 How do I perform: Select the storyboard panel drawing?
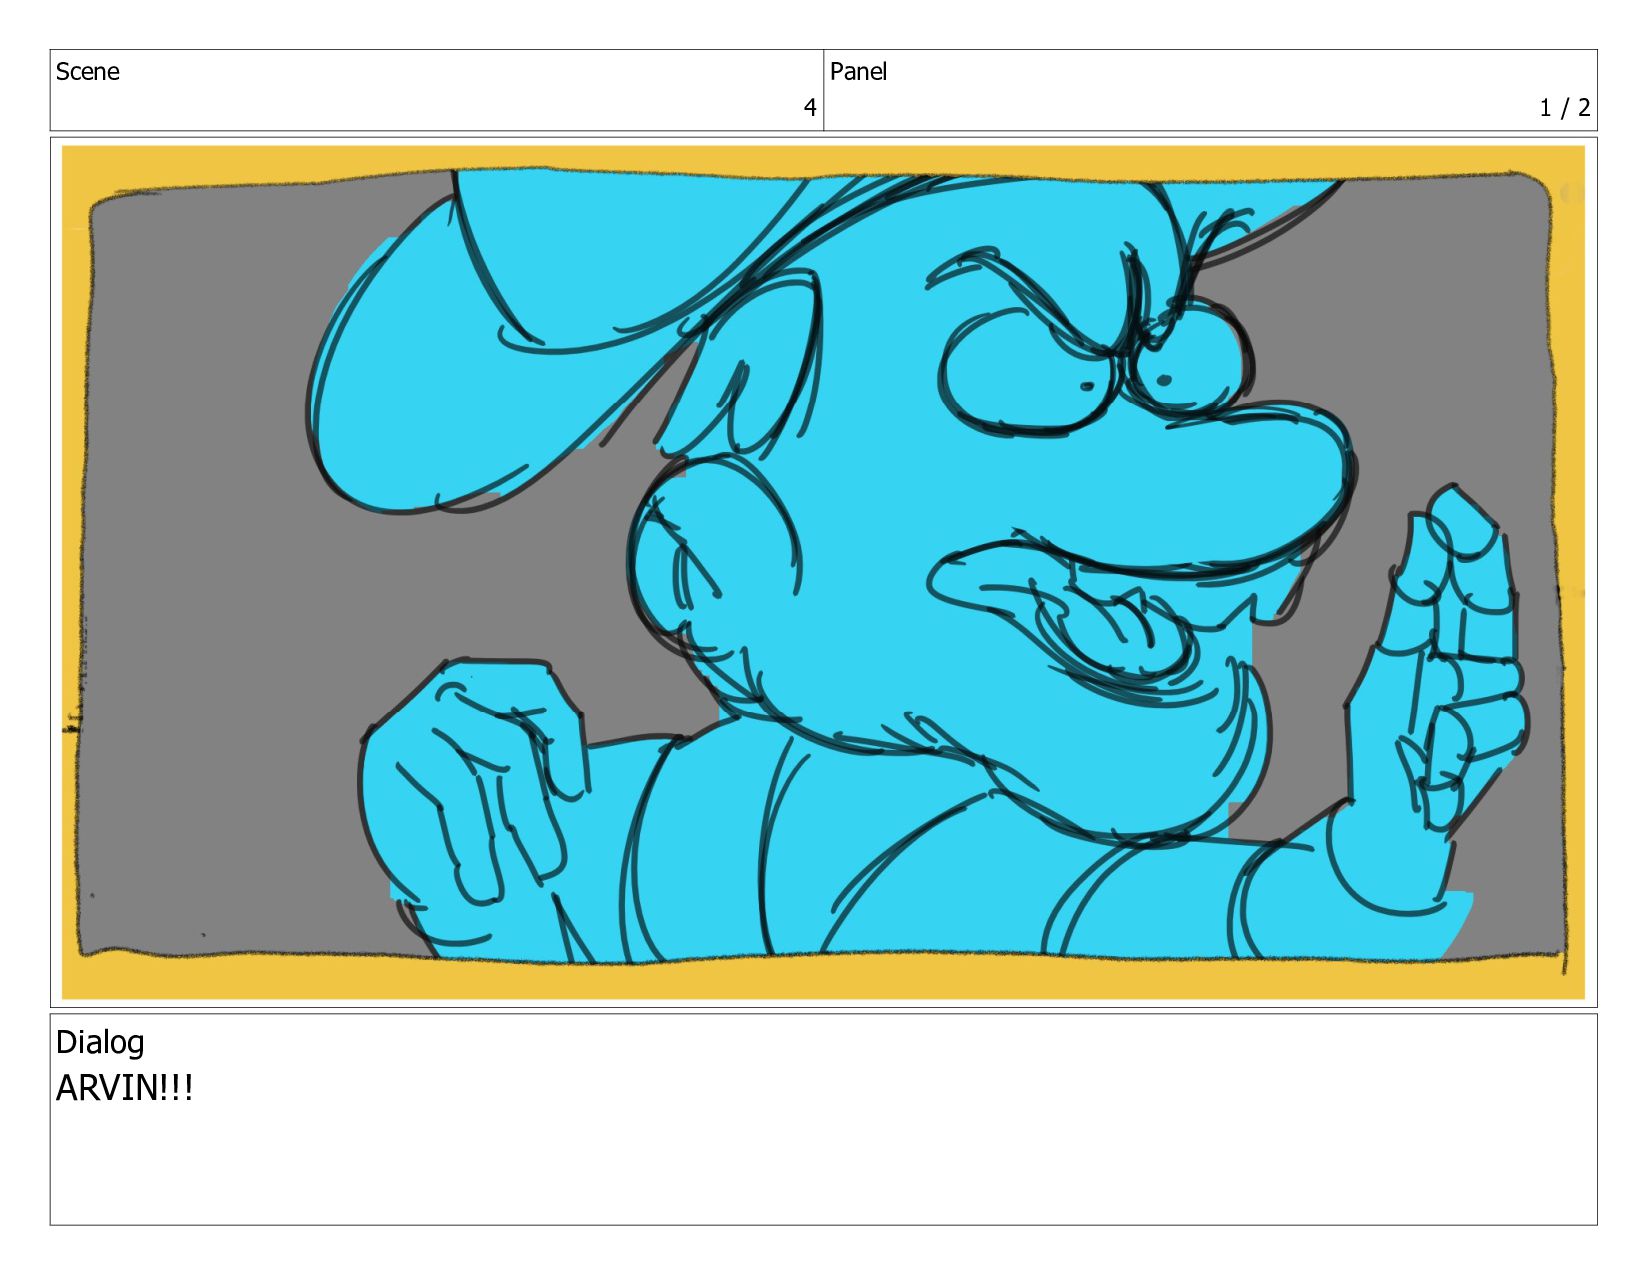(823, 572)
